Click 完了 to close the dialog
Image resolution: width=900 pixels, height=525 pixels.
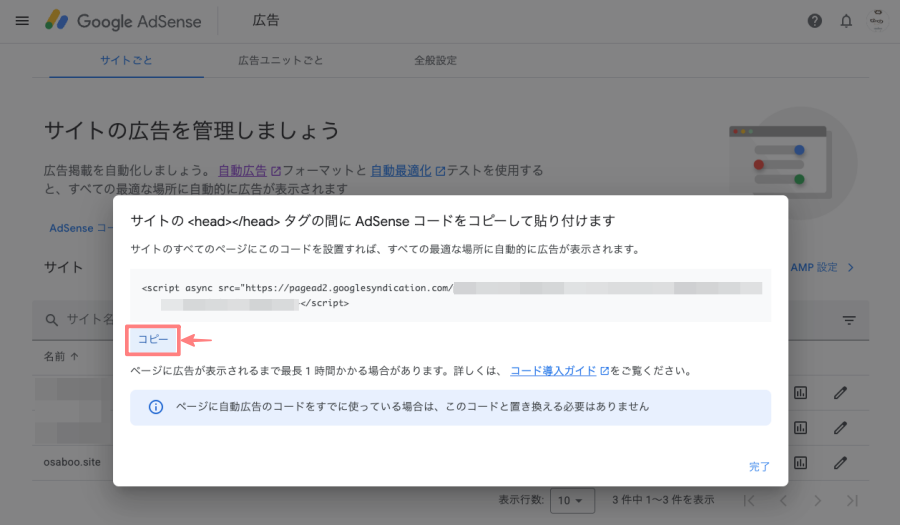point(759,466)
